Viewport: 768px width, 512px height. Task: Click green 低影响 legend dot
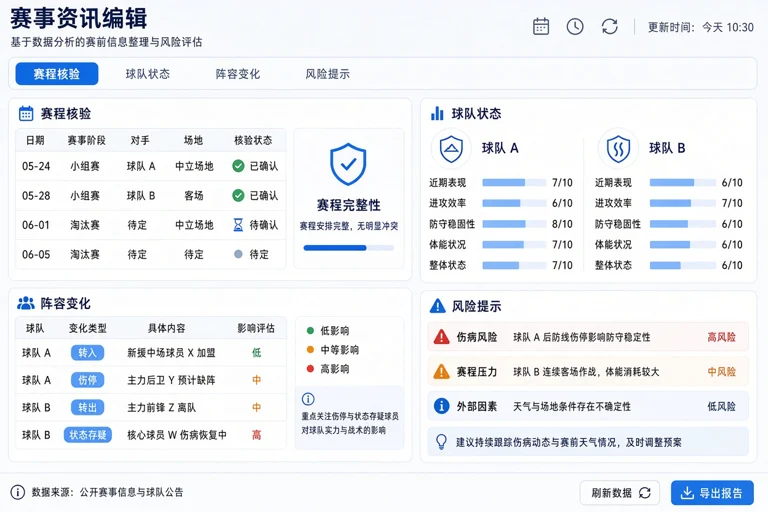coord(310,331)
